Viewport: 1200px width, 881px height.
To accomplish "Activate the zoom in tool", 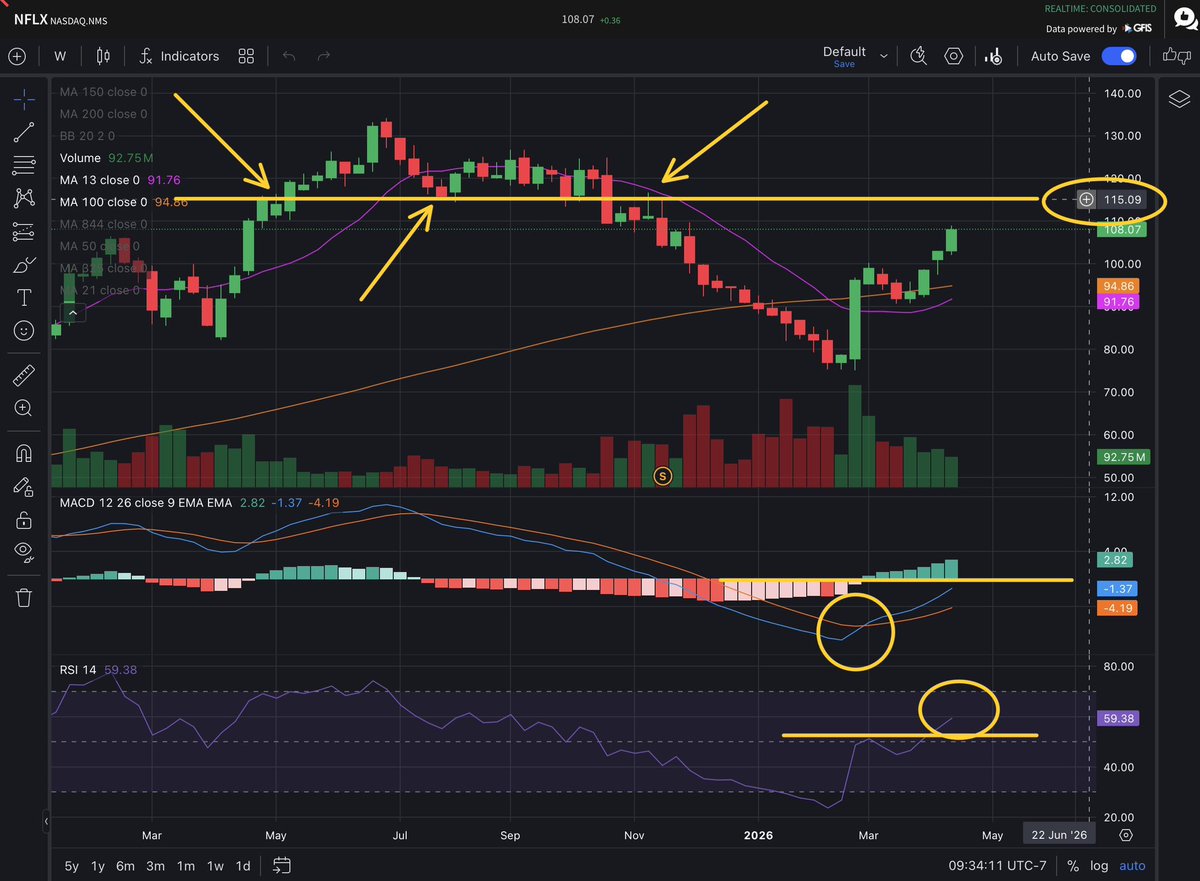I will (25, 408).
